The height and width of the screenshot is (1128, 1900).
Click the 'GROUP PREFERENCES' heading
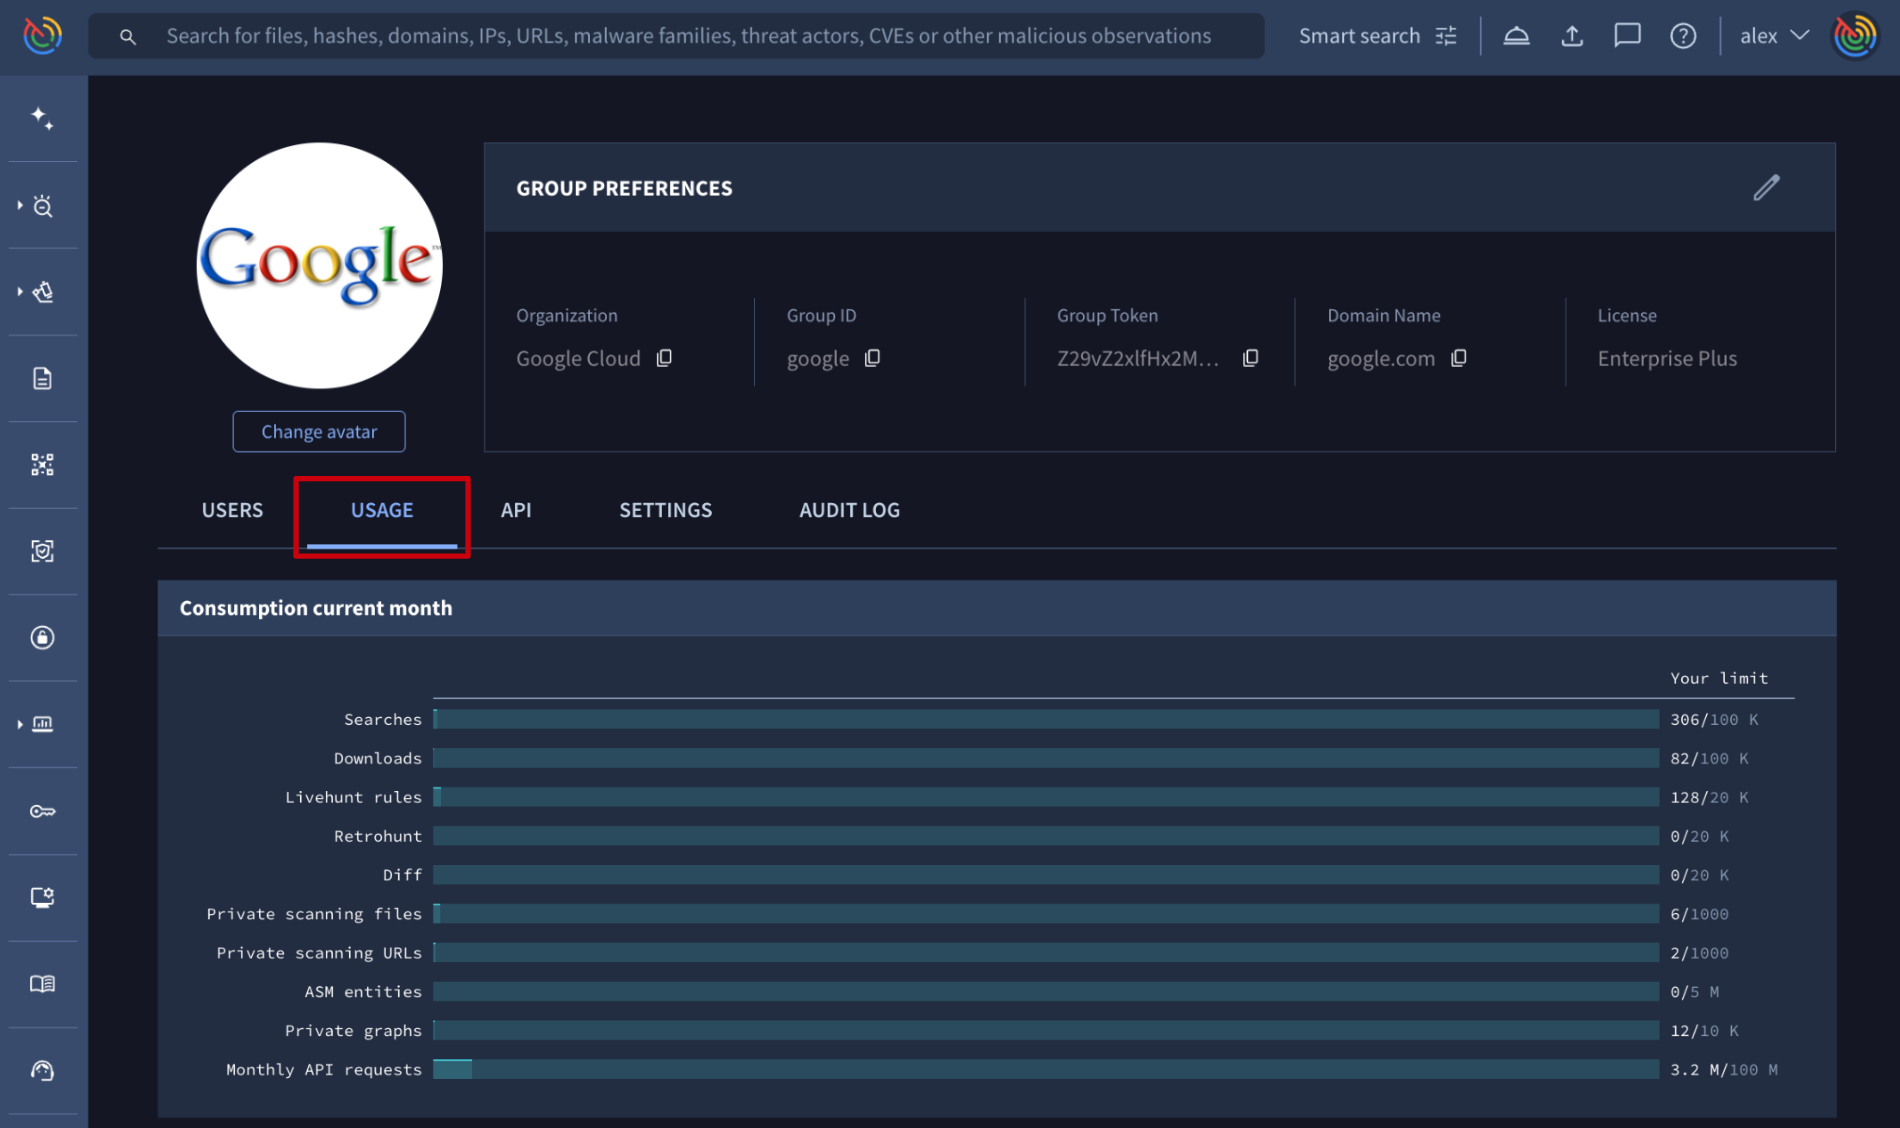[624, 188]
